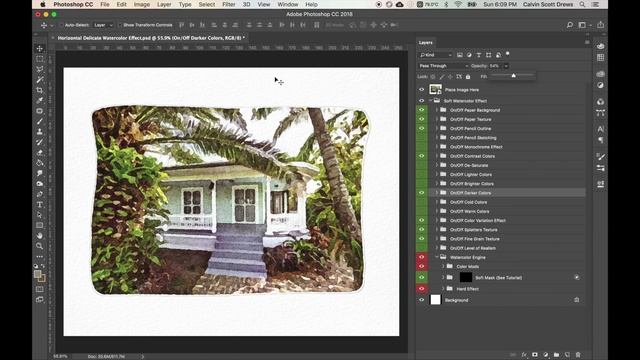Add a layer mask from panel bottom
The height and width of the screenshot is (360, 640).
coord(535,355)
